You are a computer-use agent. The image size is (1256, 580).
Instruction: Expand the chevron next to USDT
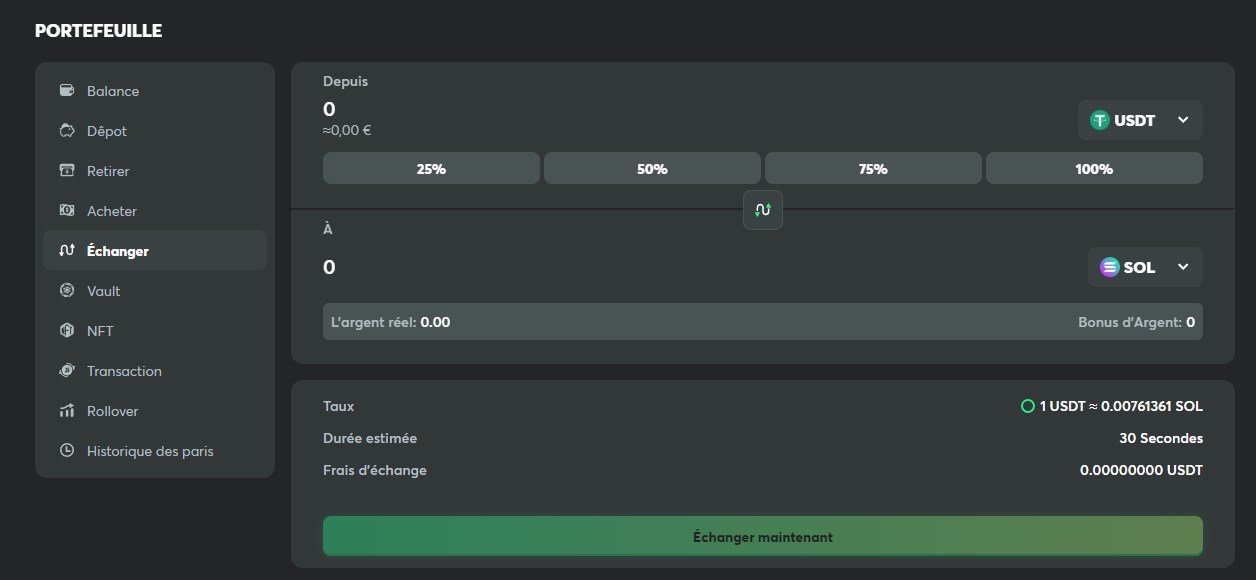pos(1183,120)
